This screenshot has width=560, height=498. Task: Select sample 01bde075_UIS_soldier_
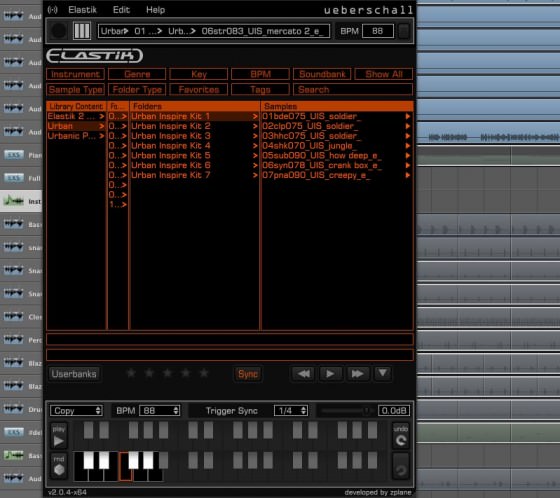pos(337,116)
